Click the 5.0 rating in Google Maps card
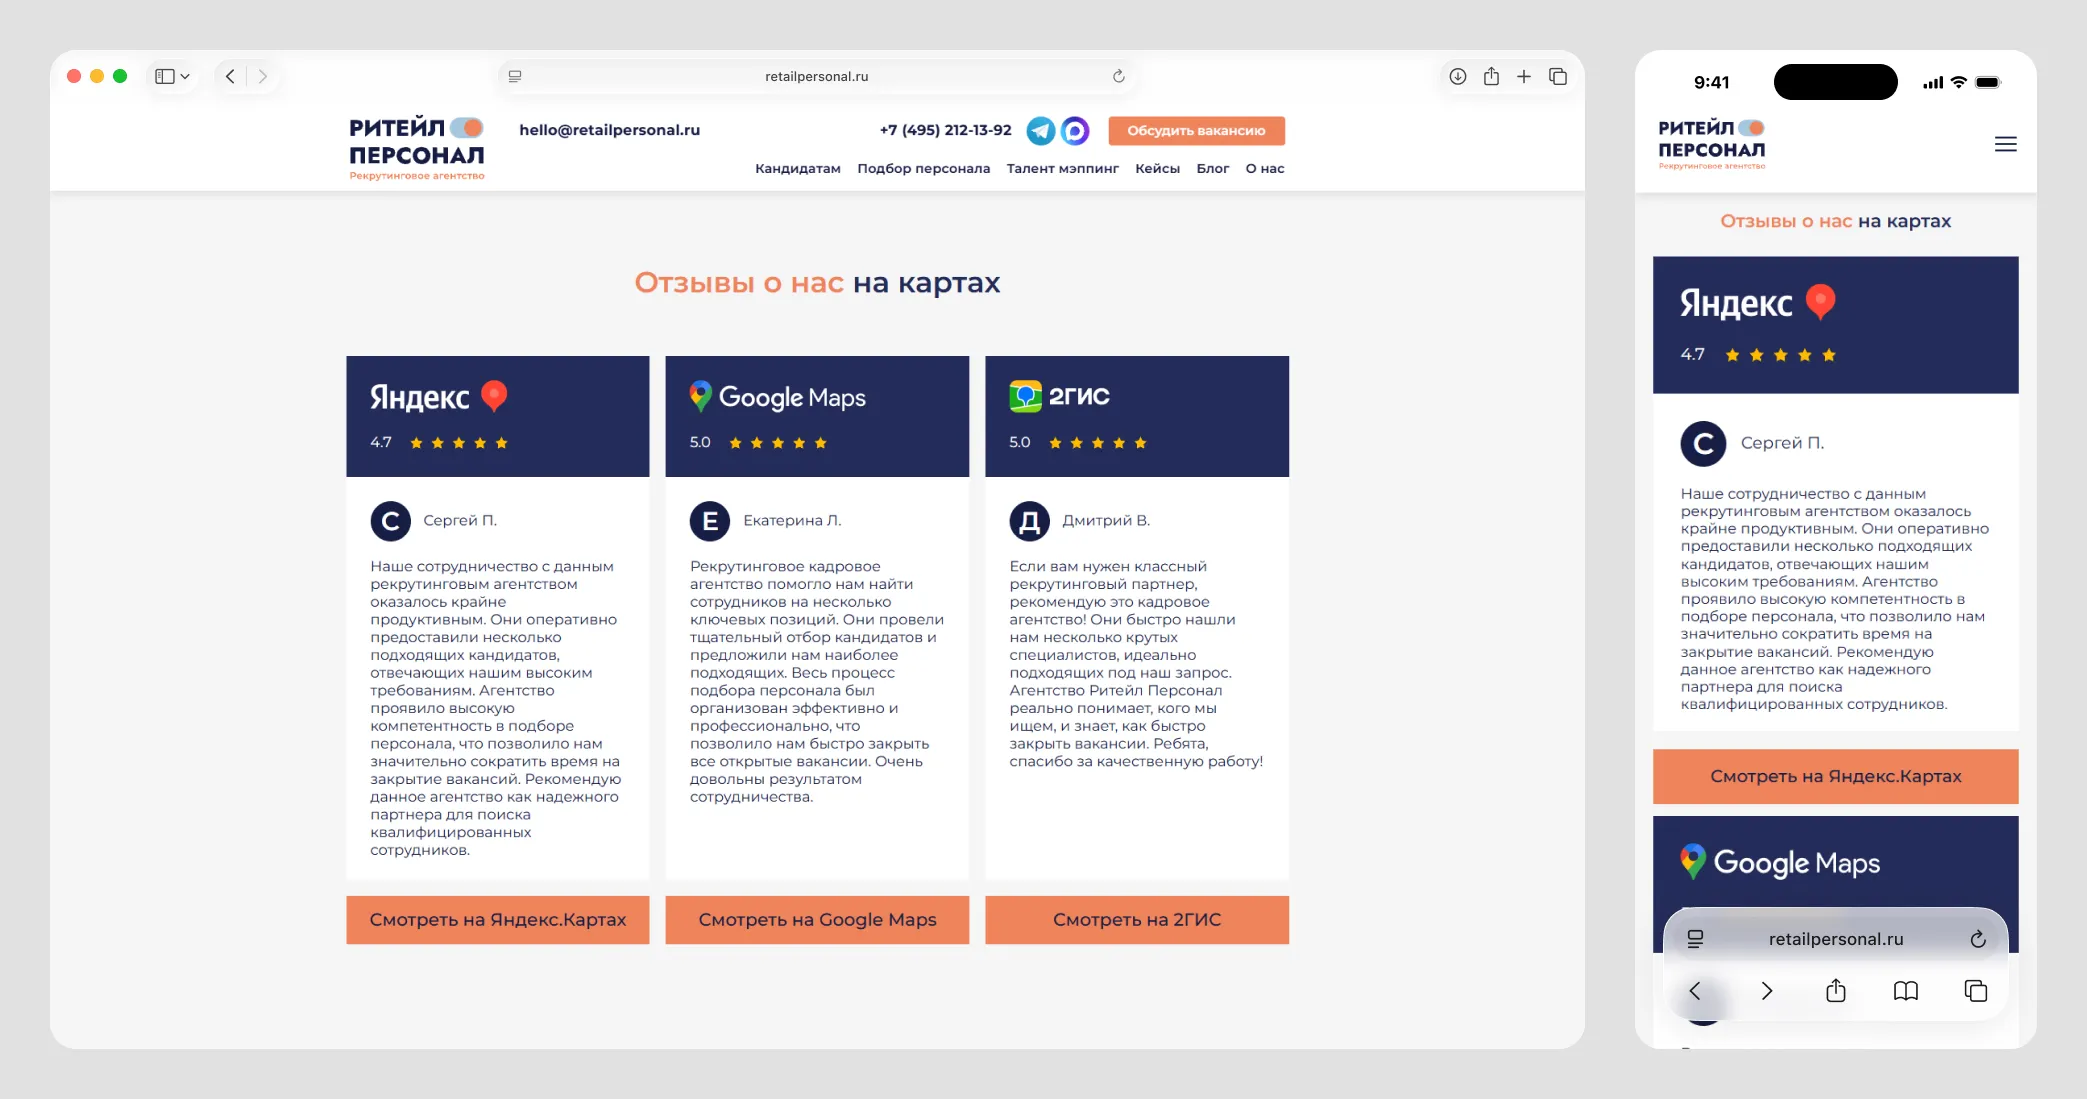This screenshot has height=1099, width=2087. pos(700,442)
